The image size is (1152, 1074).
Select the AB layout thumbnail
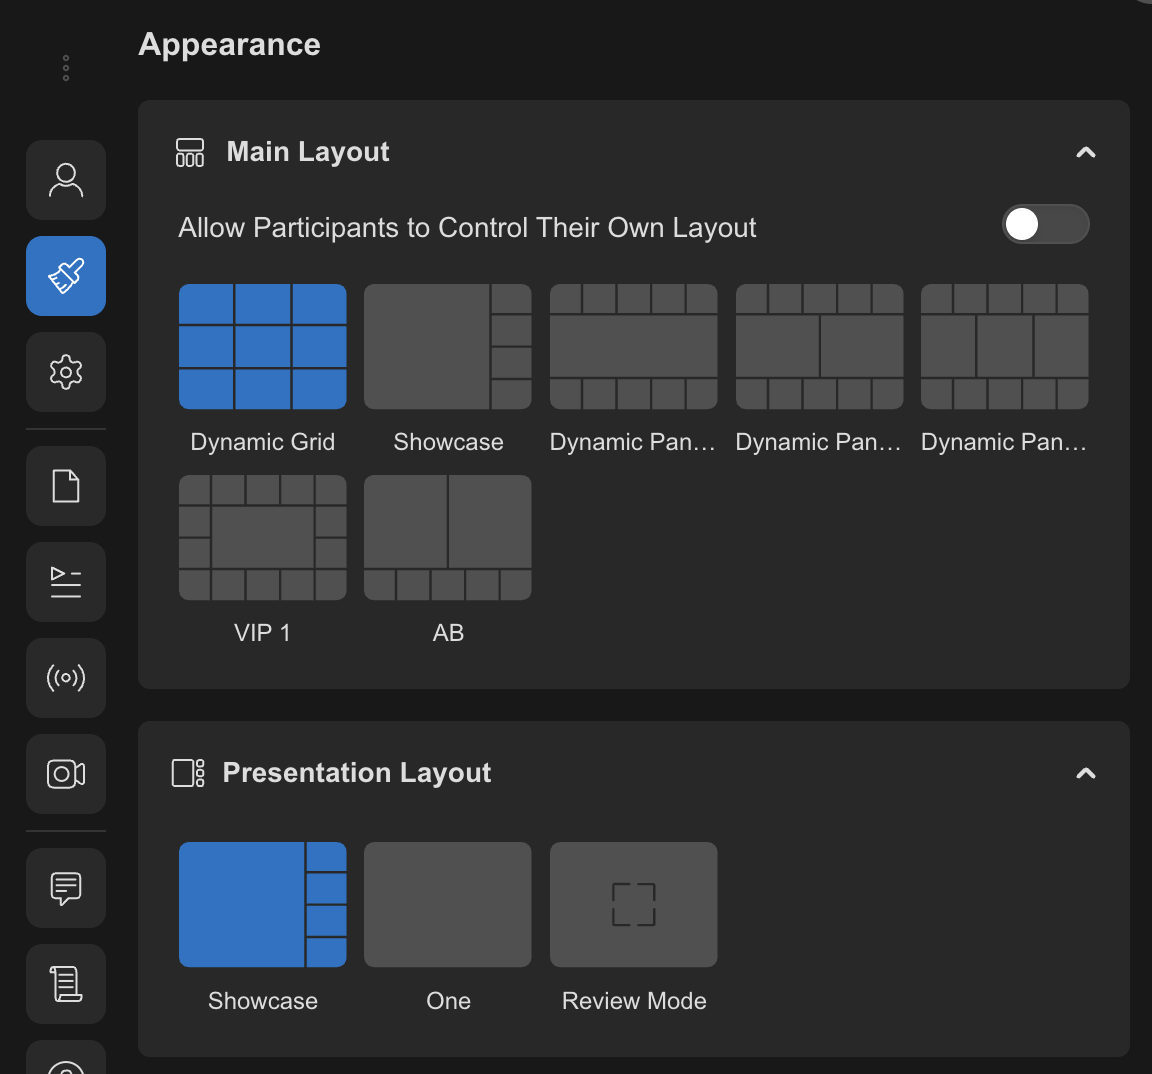click(448, 538)
